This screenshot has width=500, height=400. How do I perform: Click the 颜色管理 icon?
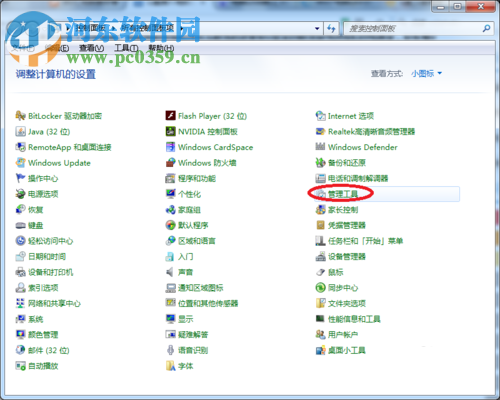click(x=20, y=334)
